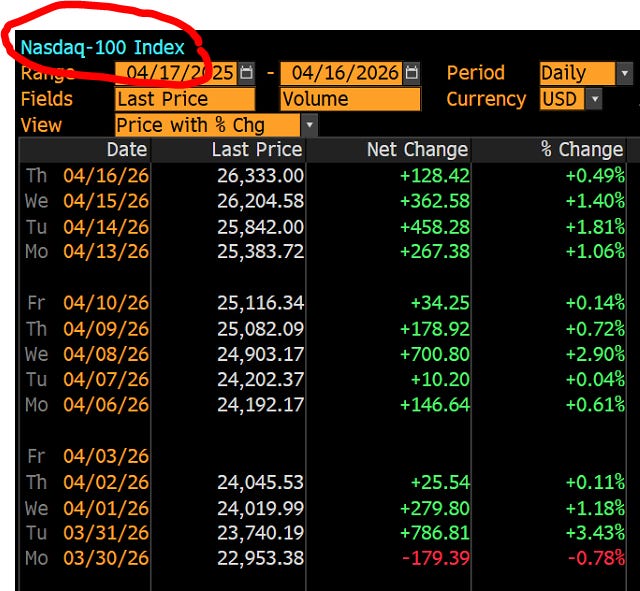This screenshot has width=640, height=591.
Task: Click the View label
Action: point(41,125)
